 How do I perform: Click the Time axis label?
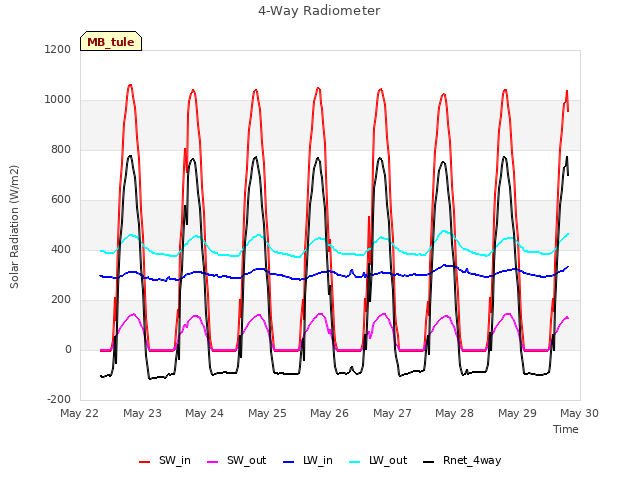pyautogui.click(x=566, y=429)
